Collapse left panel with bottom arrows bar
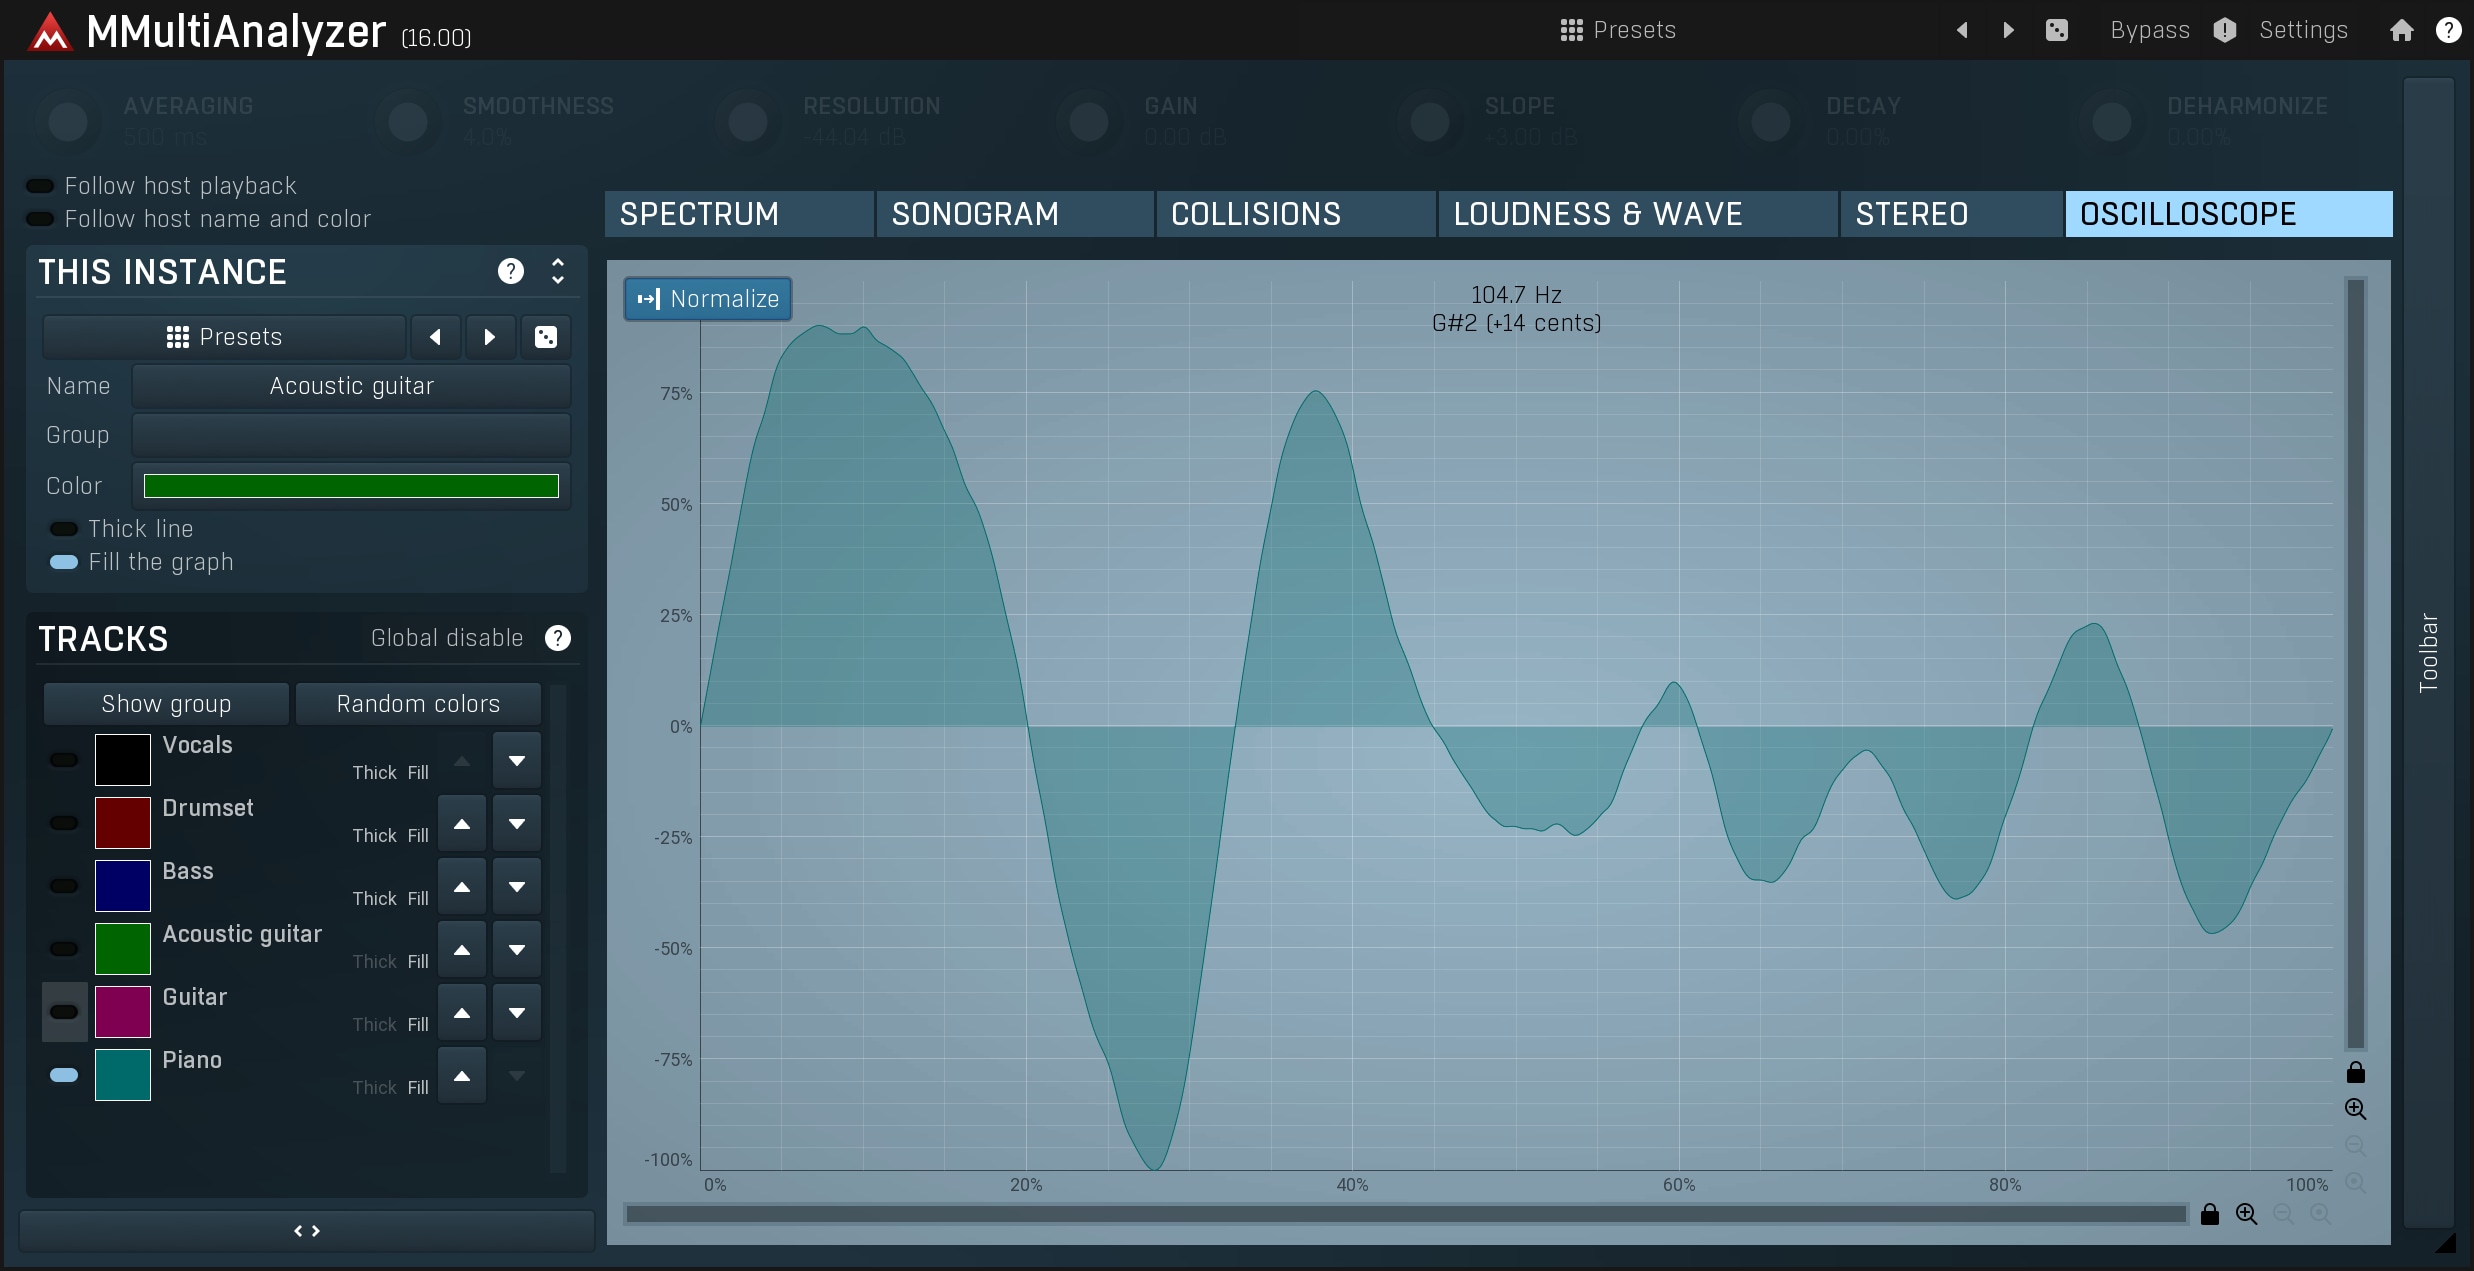Screen dimensions: 2474x1271 (307, 1231)
